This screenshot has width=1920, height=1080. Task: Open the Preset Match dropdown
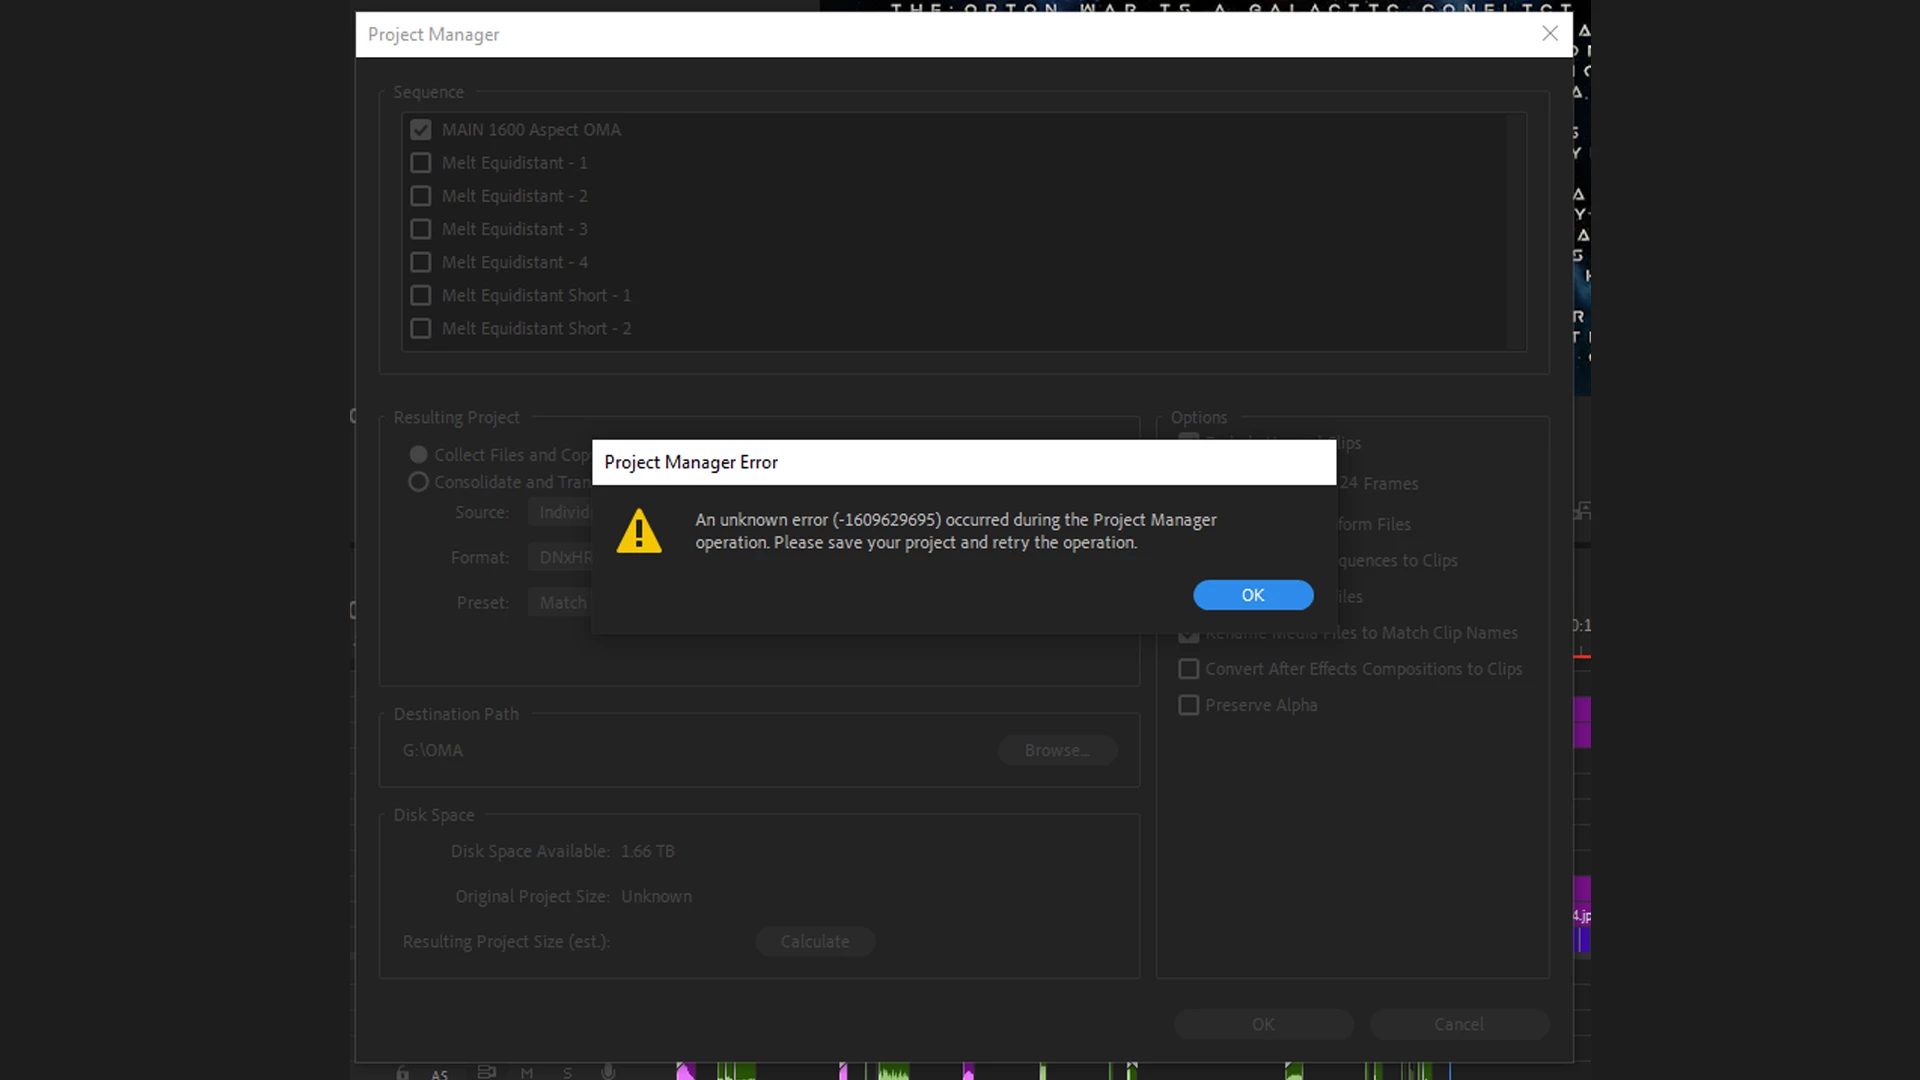pos(561,603)
